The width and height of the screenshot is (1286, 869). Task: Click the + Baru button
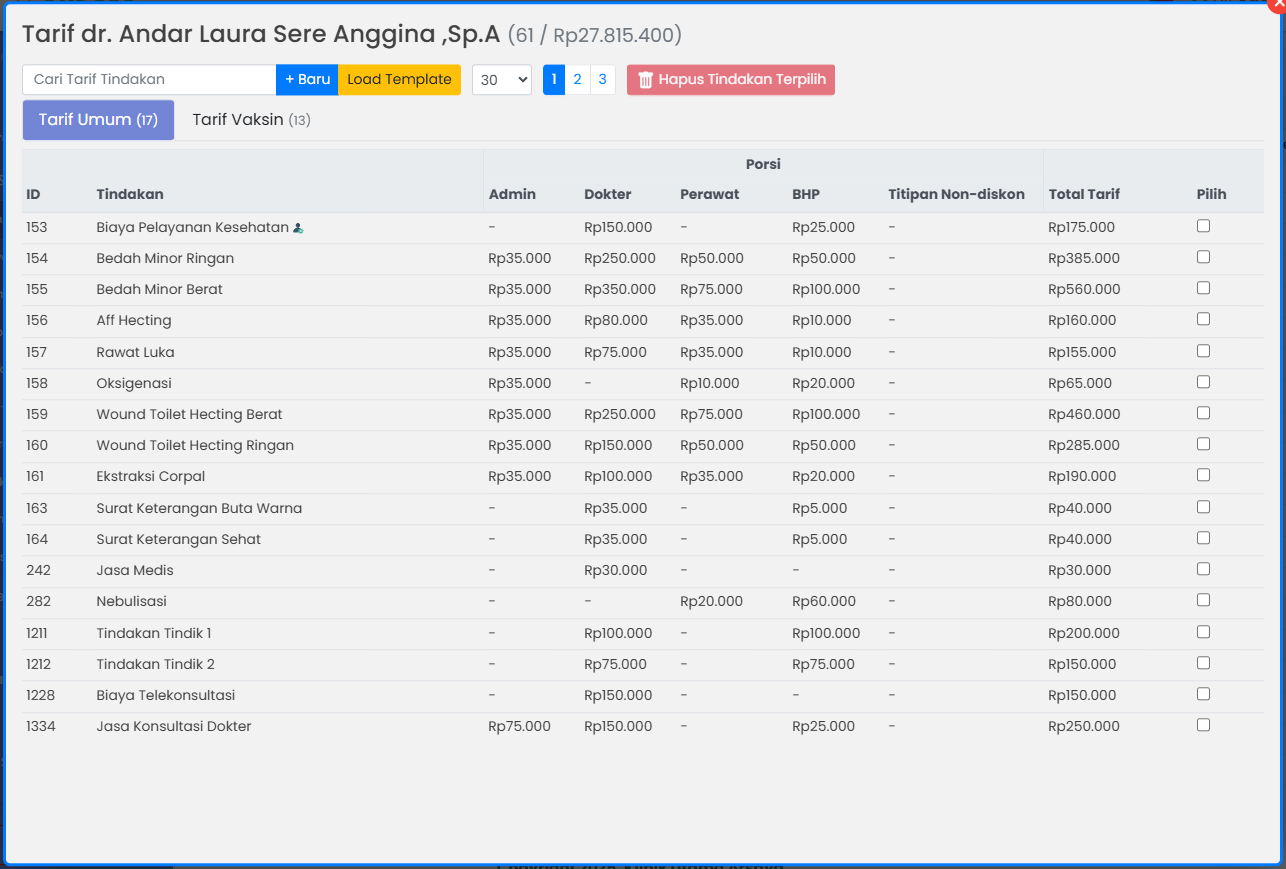point(307,80)
